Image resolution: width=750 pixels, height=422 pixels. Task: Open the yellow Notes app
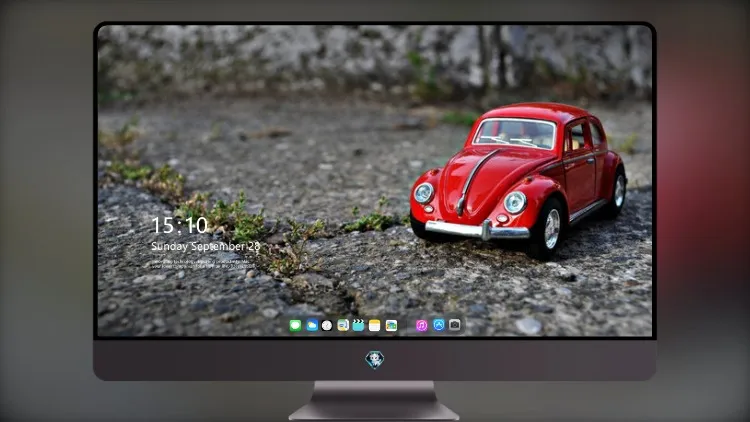point(375,325)
